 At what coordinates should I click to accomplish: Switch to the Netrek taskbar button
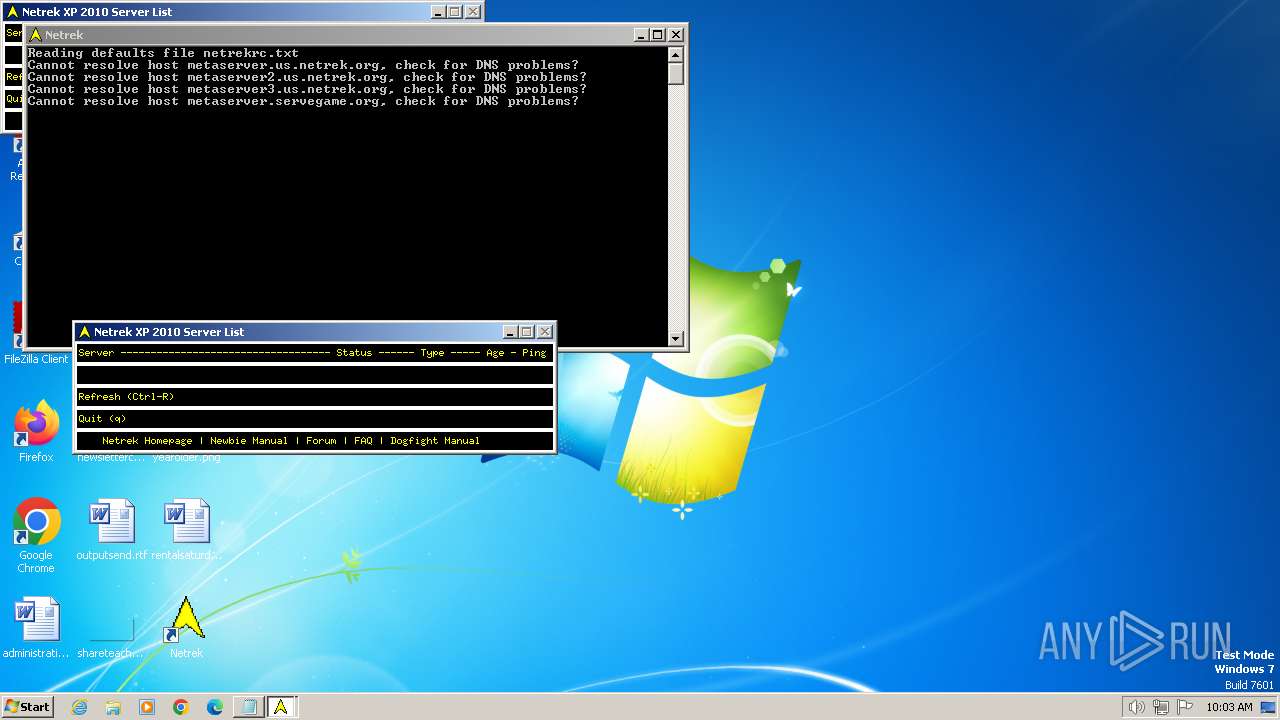click(x=281, y=707)
